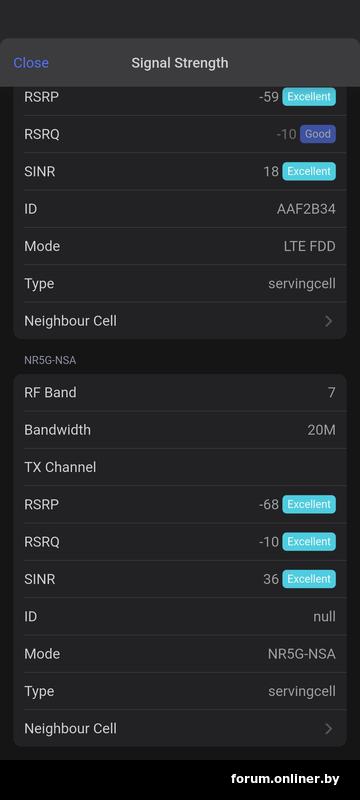The image size is (360, 800).
Task: Tap the LTE RSRP Excellent badge
Action: (x=309, y=96)
